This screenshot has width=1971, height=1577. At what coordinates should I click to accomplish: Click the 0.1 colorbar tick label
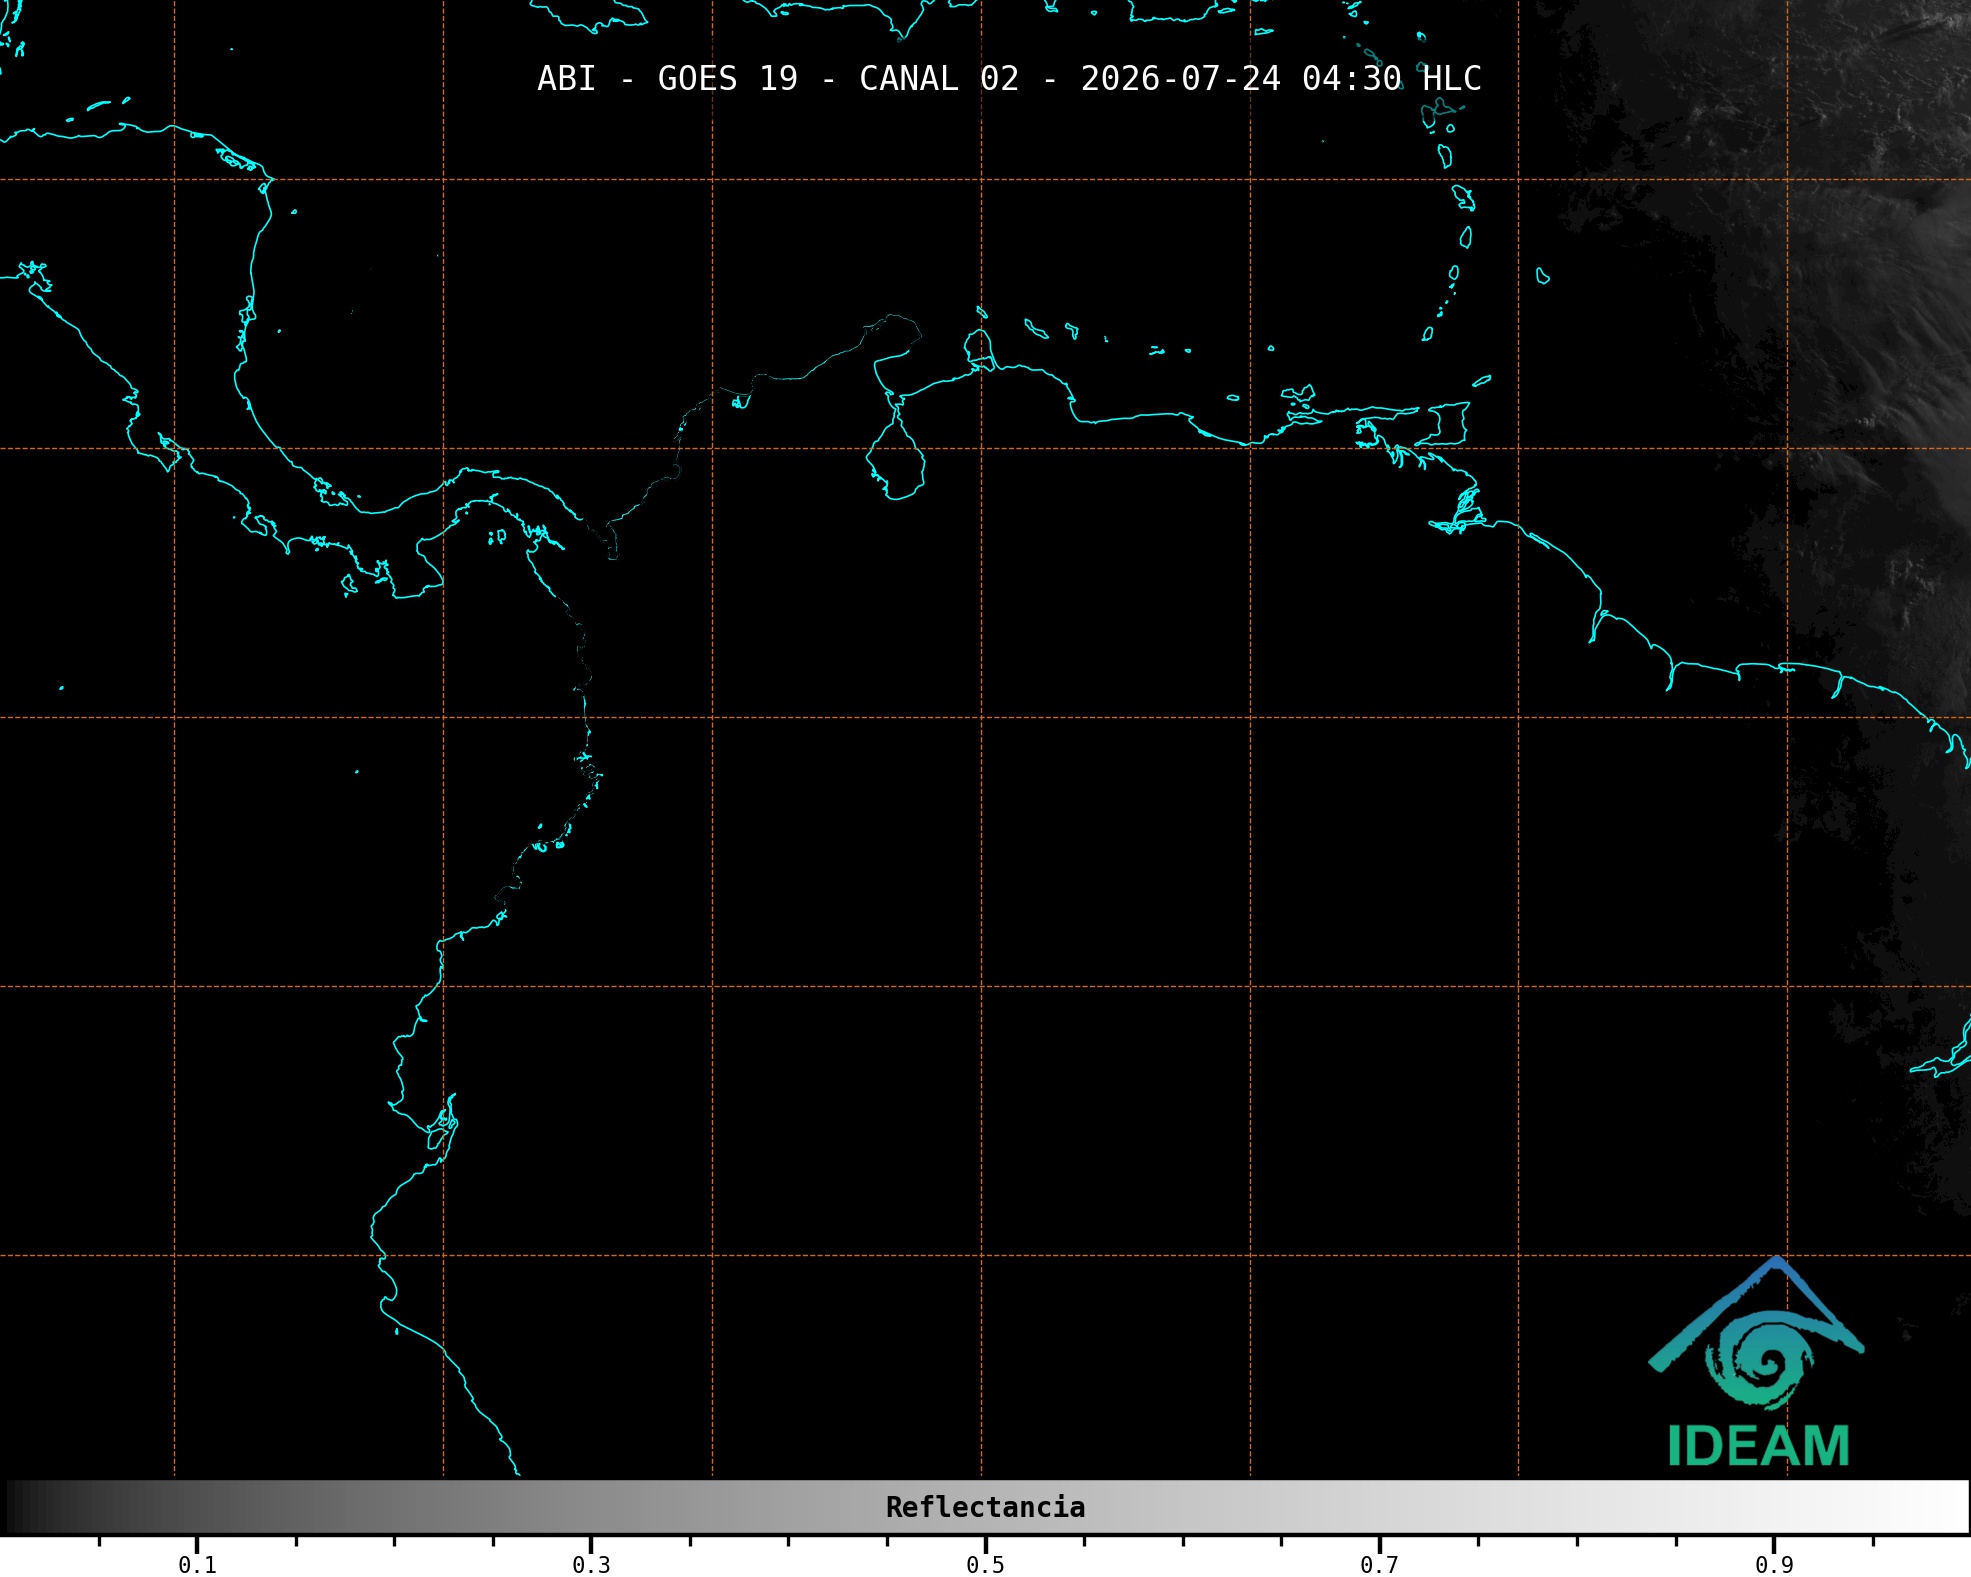197,1565
